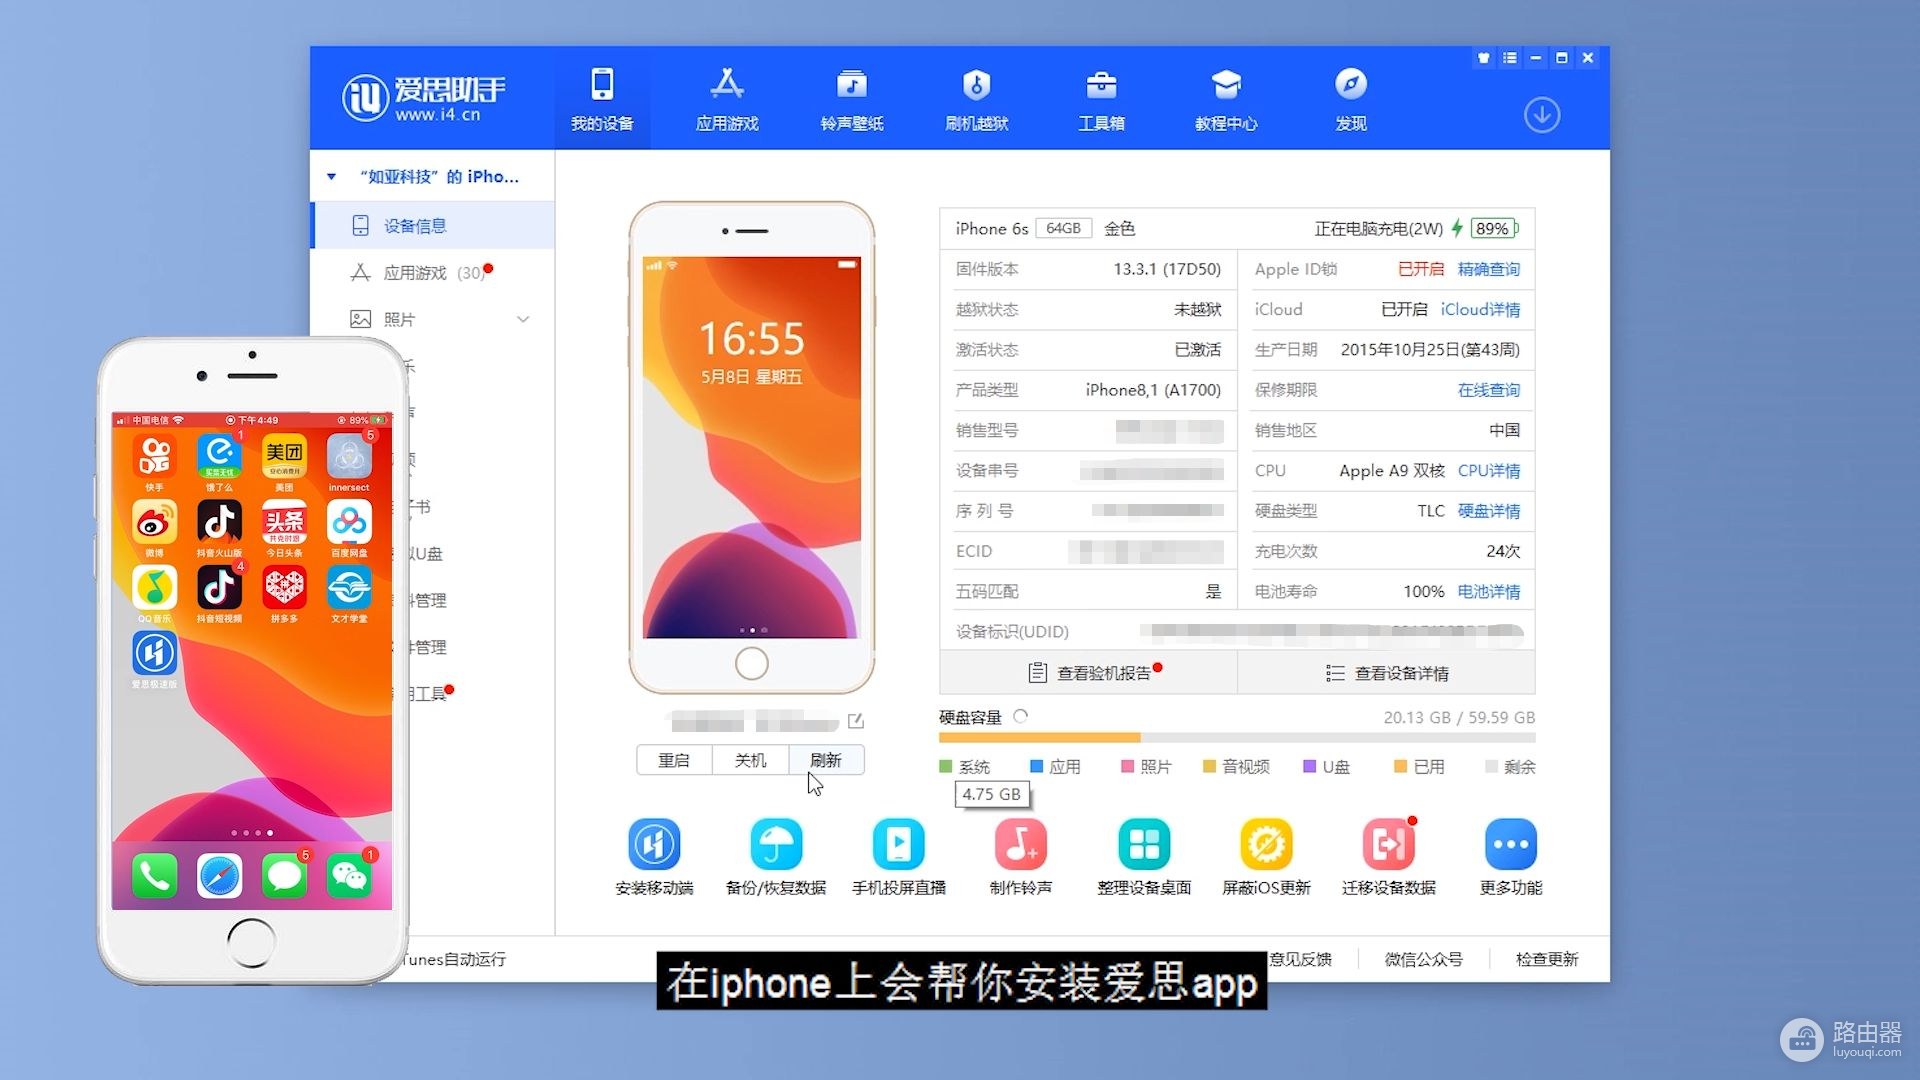1920x1080 pixels.
Task: Click the yellow 音视频 legend swatch
Action: tap(1209, 767)
